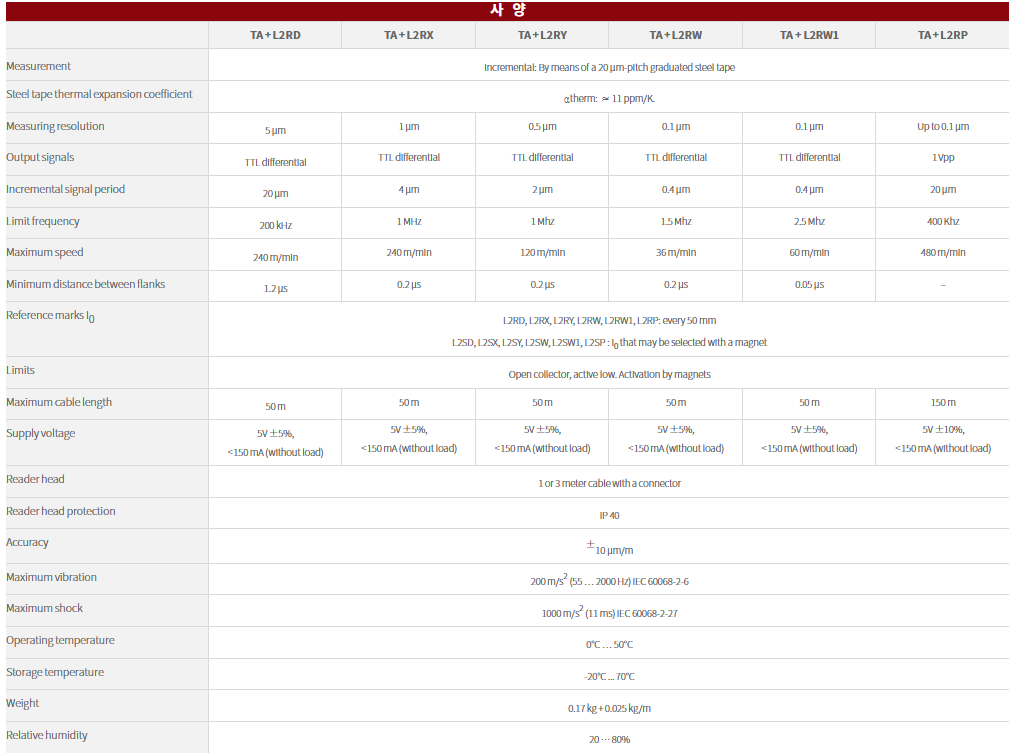Click the '36 m/min' maximum speed value
Screen dimensions: 1015x756
tap(675, 252)
